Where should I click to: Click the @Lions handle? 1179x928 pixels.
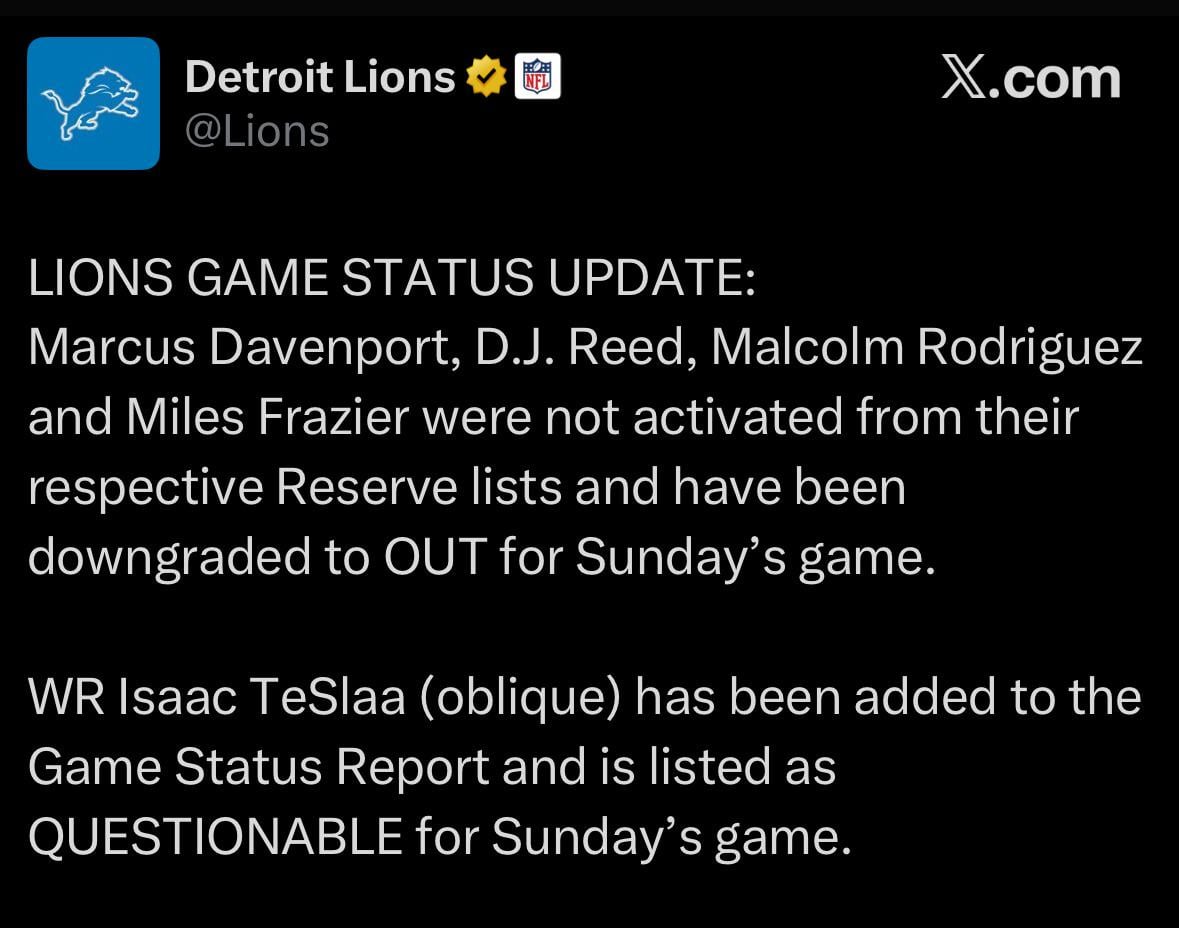pos(258,128)
